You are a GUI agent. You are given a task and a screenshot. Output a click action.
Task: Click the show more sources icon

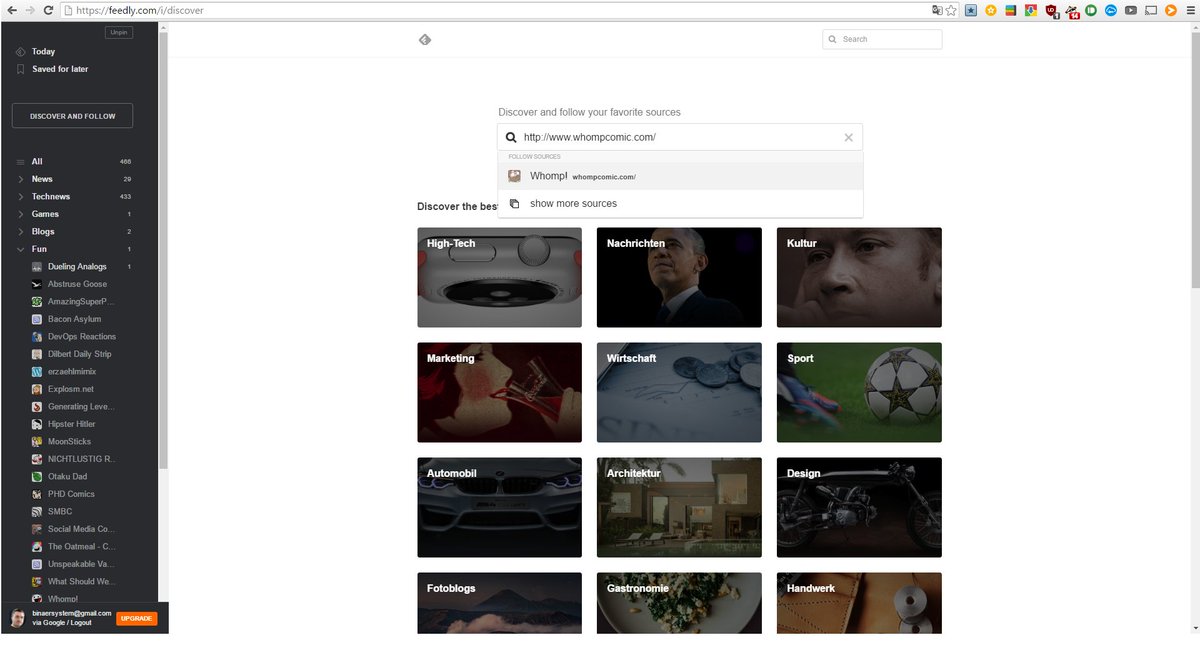point(514,203)
